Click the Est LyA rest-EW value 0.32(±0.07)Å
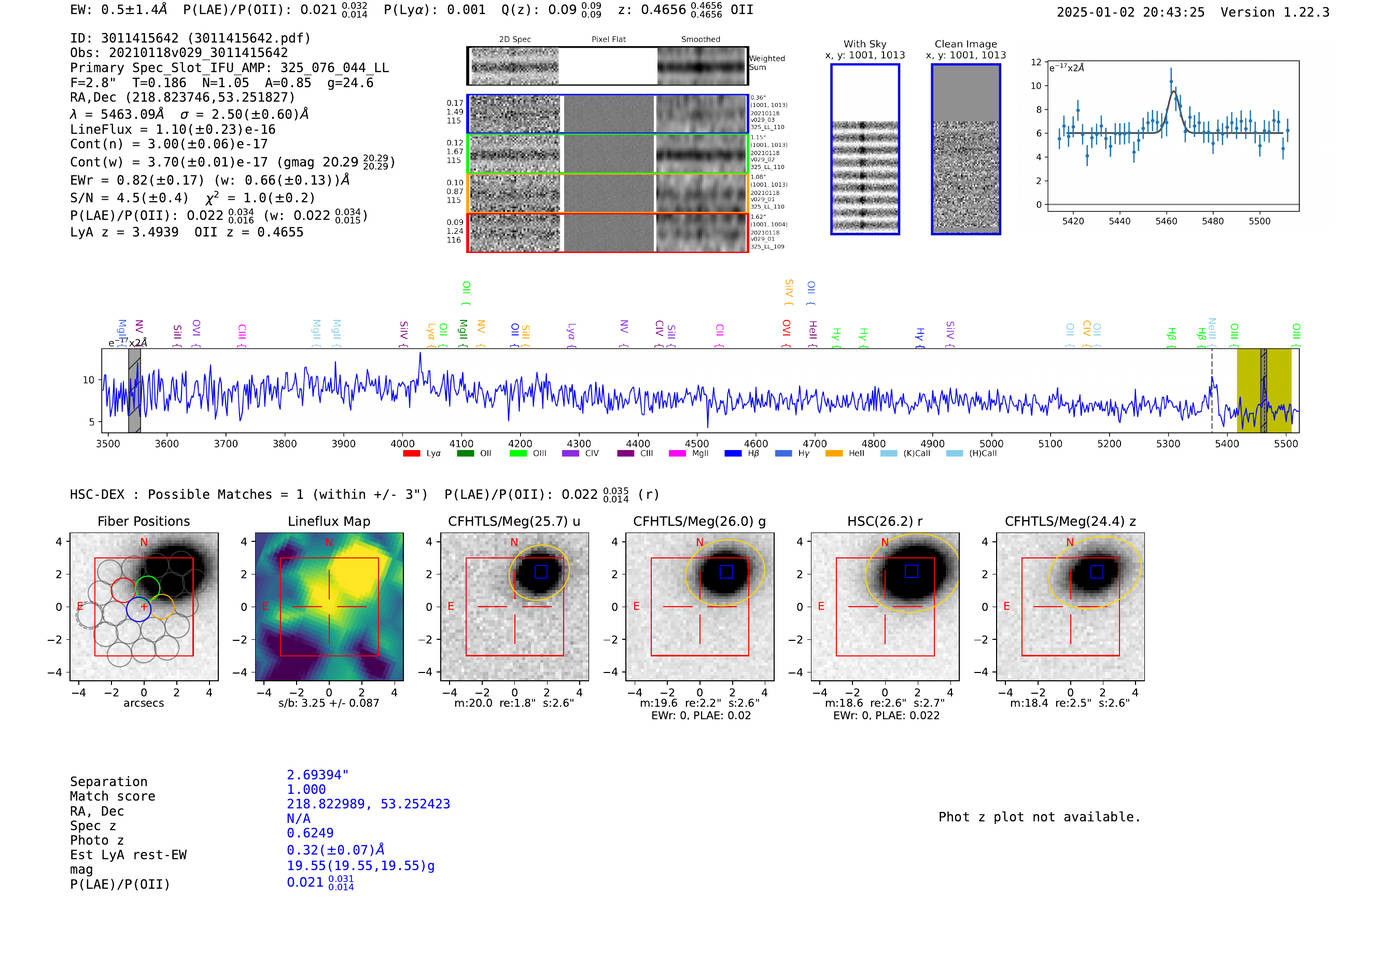The height and width of the screenshot is (953, 1400). [336, 850]
